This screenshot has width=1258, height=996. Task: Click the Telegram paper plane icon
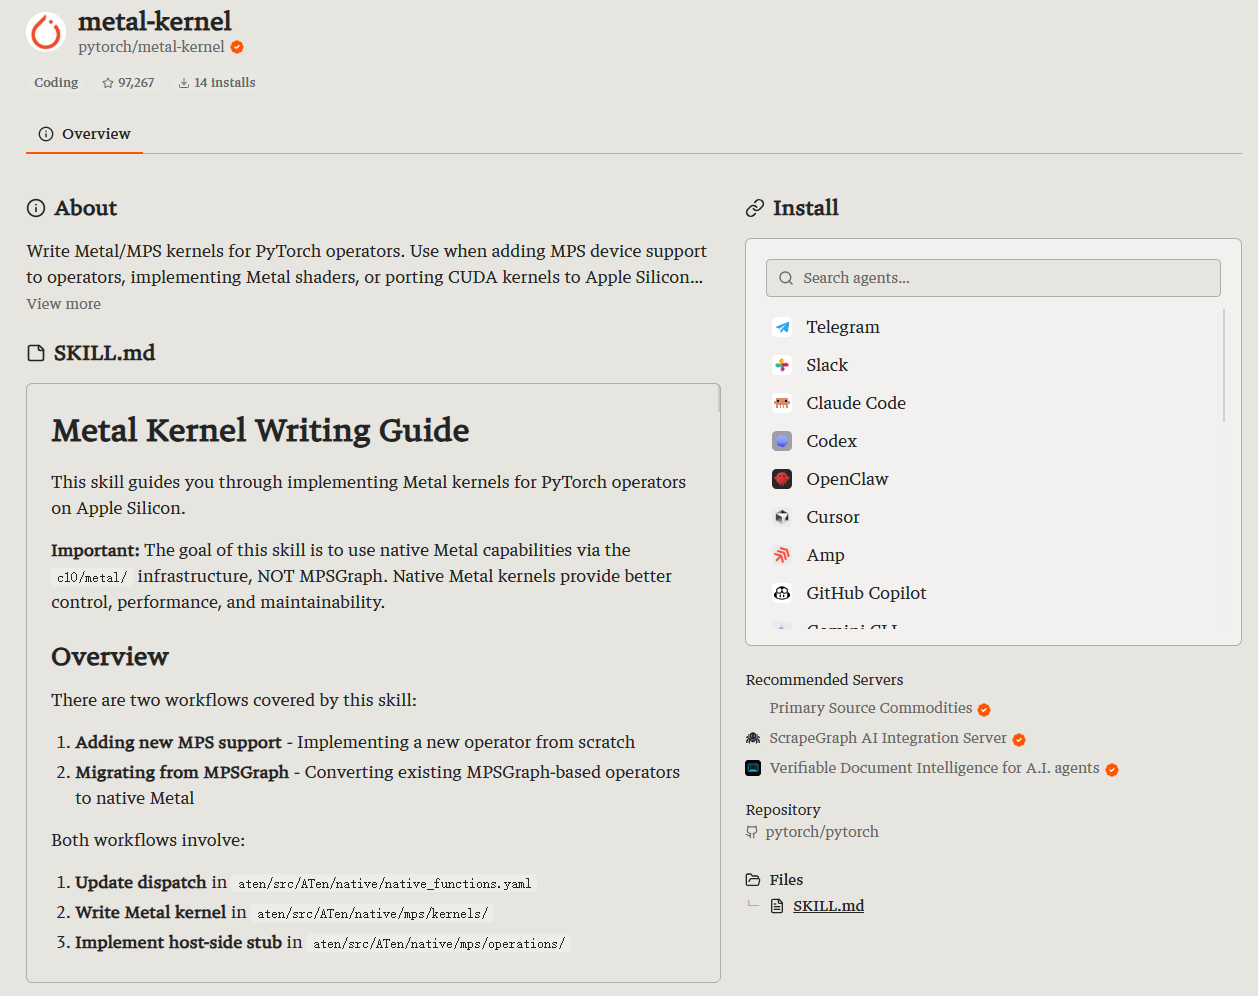(x=782, y=327)
